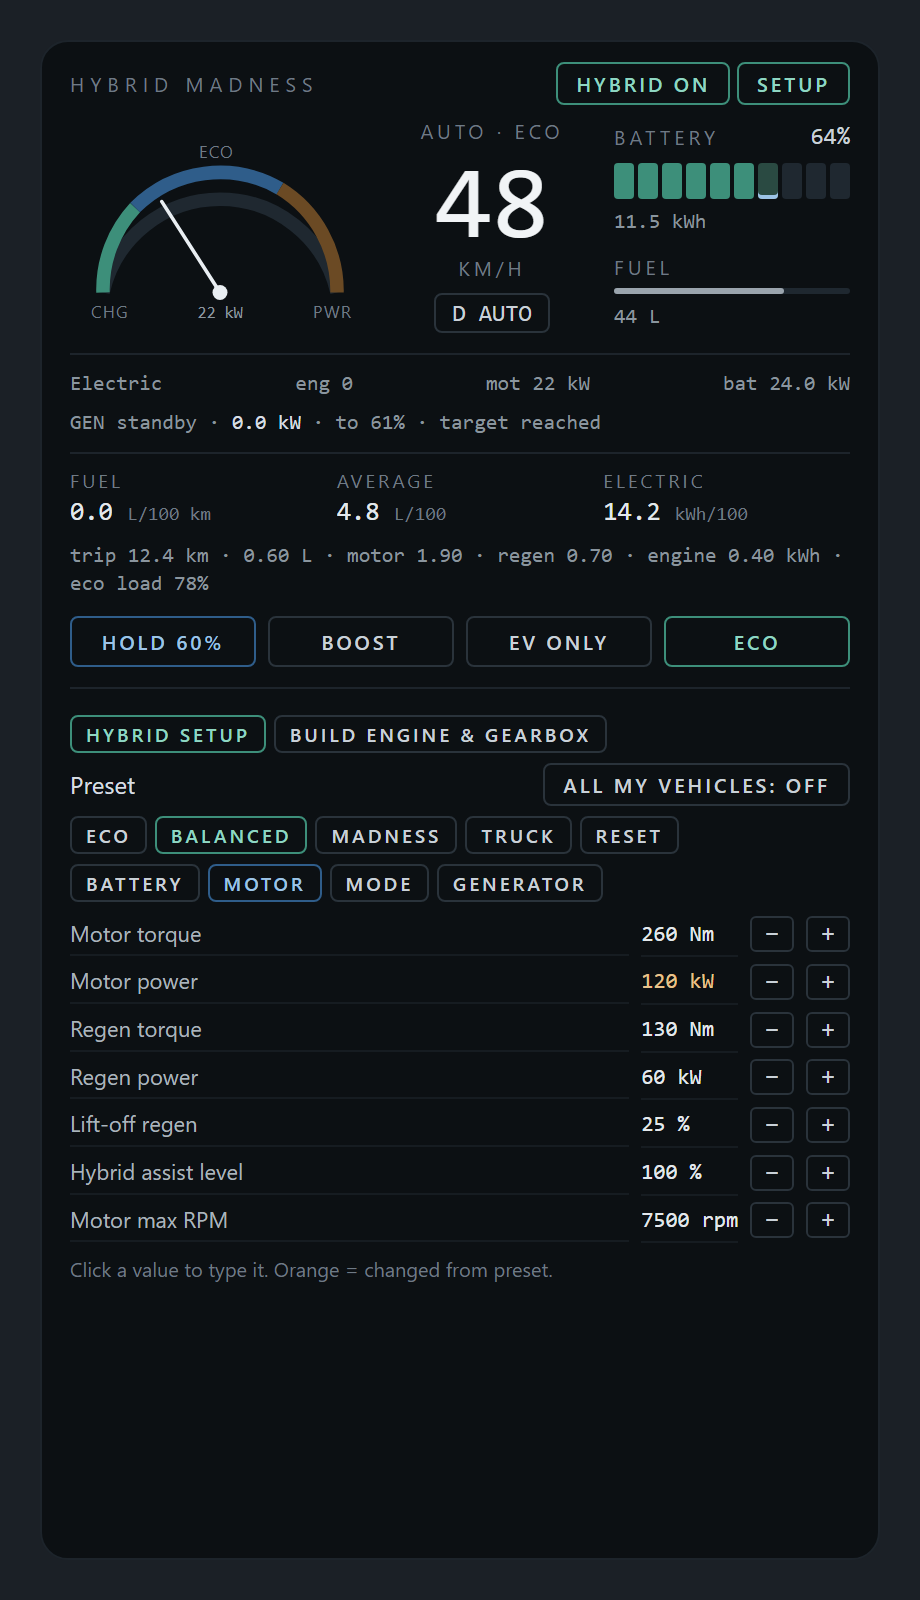
Task: Switch to GENERATOR settings tab
Action: (520, 884)
